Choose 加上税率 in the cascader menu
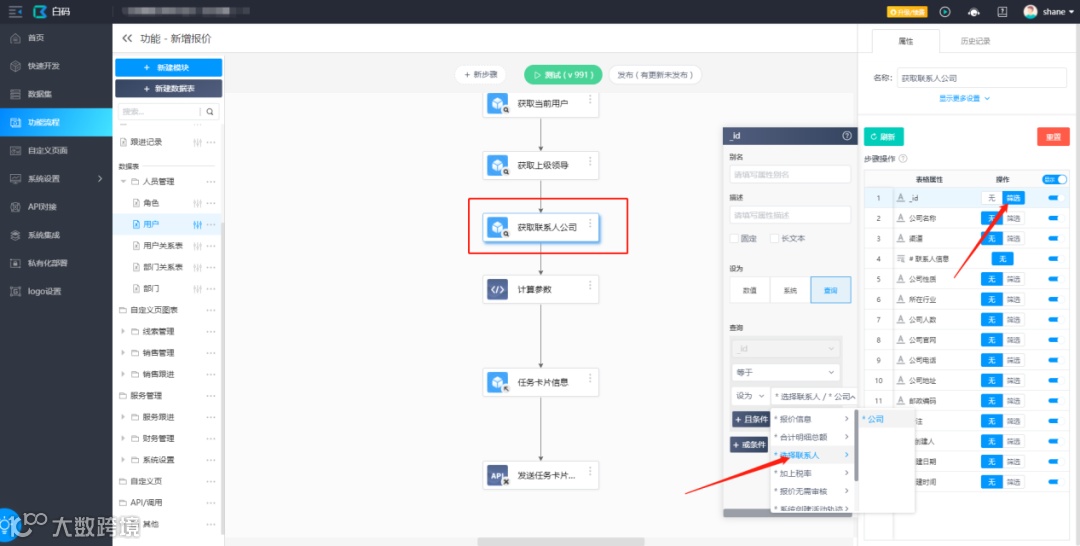The height and width of the screenshot is (546, 1080). [x=812, y=473]
